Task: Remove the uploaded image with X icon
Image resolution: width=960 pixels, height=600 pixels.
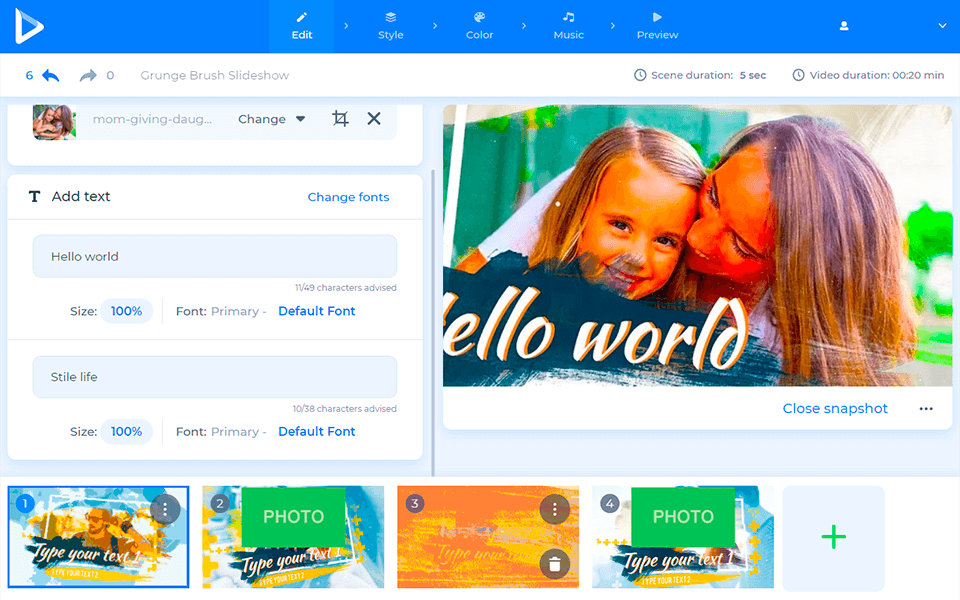Action: pyautogui.click(x=374, y=119)
